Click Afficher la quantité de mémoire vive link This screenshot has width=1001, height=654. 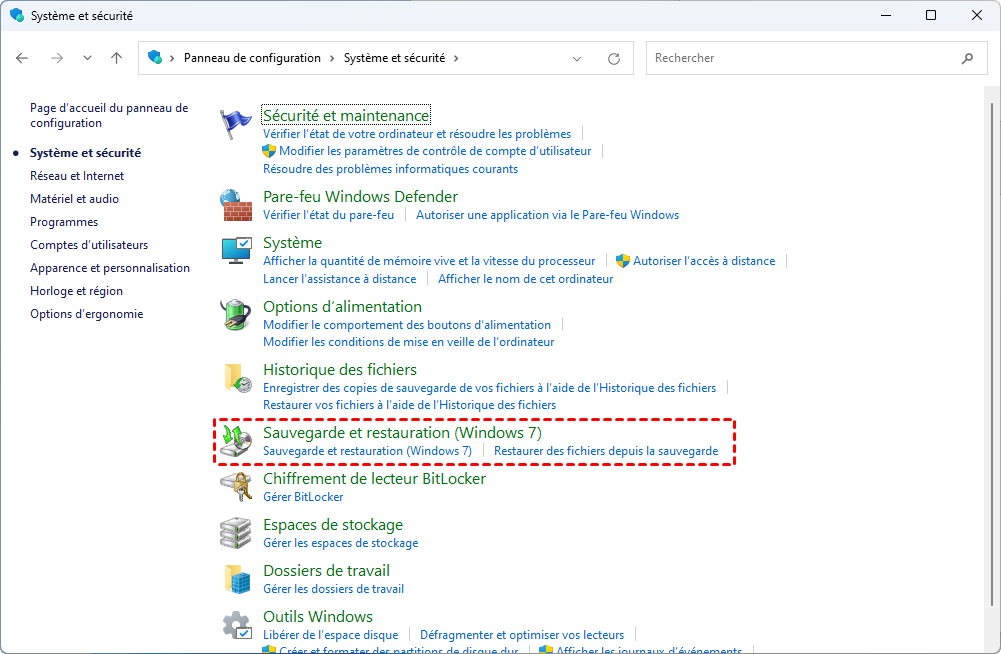point(429,261)
